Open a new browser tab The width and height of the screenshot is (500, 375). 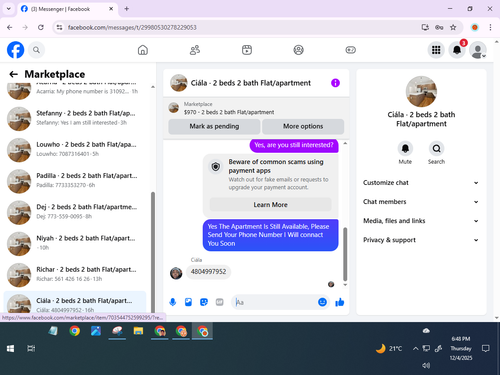click(x=127, y=9)
